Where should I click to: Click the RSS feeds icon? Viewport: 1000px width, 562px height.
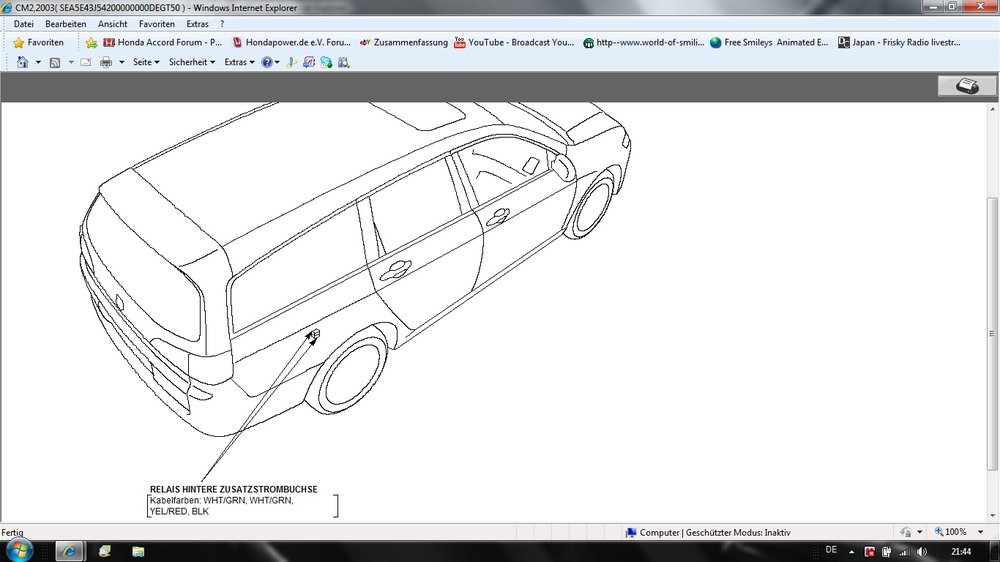(x=55, y=62)
